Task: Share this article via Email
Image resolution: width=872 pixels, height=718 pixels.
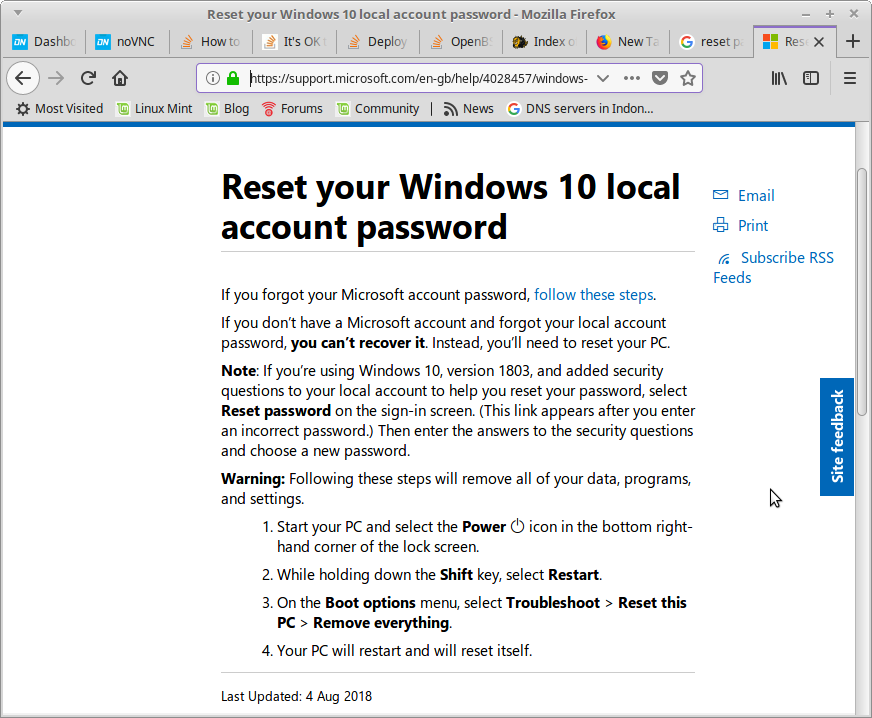Action: coord(744,196)
